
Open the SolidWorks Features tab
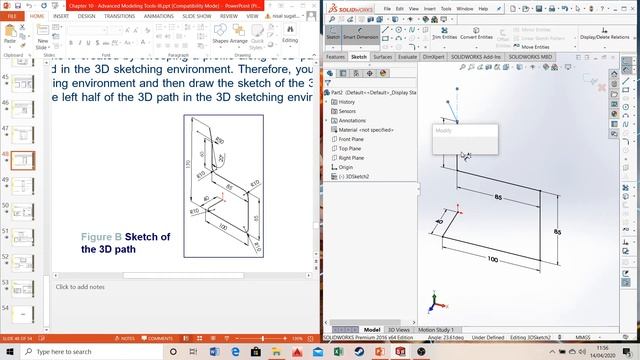pyautogui.click(x=335, y=57)
